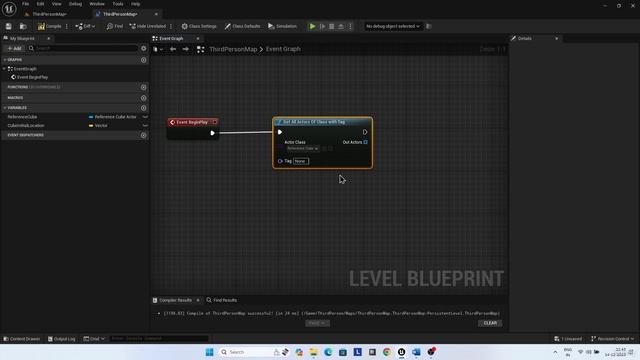Open play mode options three-dot menu
This screenshot has height=360, width=640.
[350, 26]
